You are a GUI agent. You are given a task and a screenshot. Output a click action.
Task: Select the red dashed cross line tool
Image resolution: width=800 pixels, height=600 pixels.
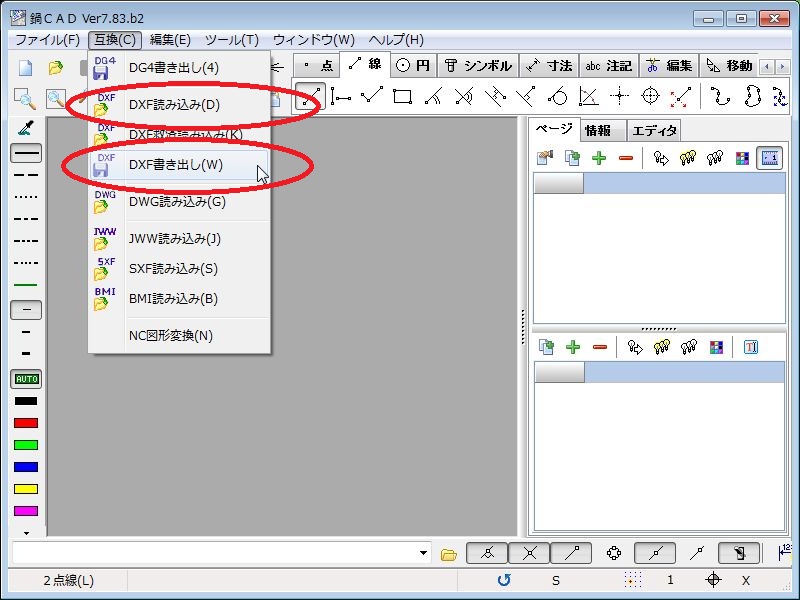[681, 96]
